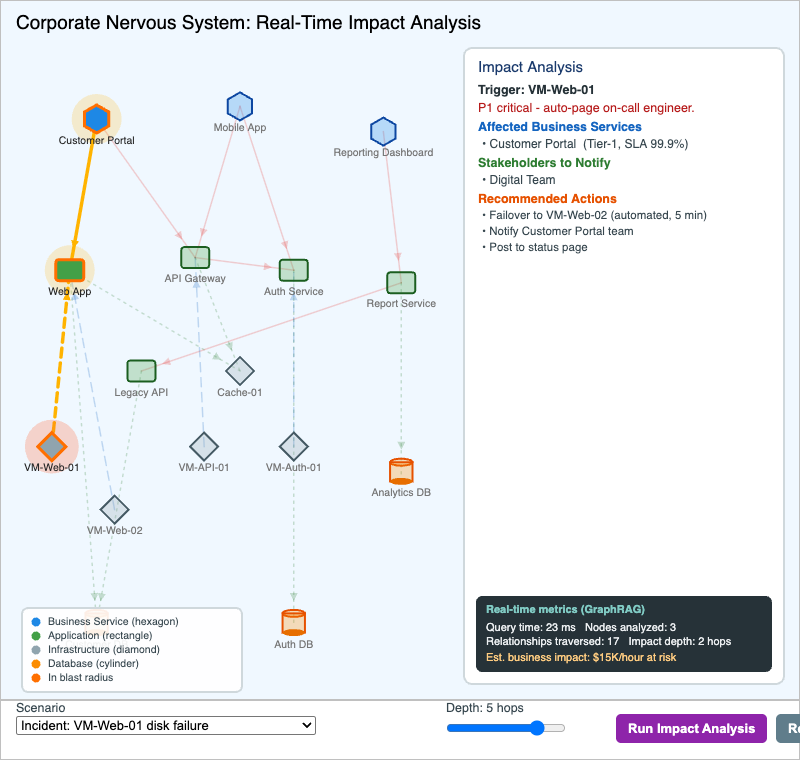Click 'Digital Team' stakeholder entry

click(522, 180)
